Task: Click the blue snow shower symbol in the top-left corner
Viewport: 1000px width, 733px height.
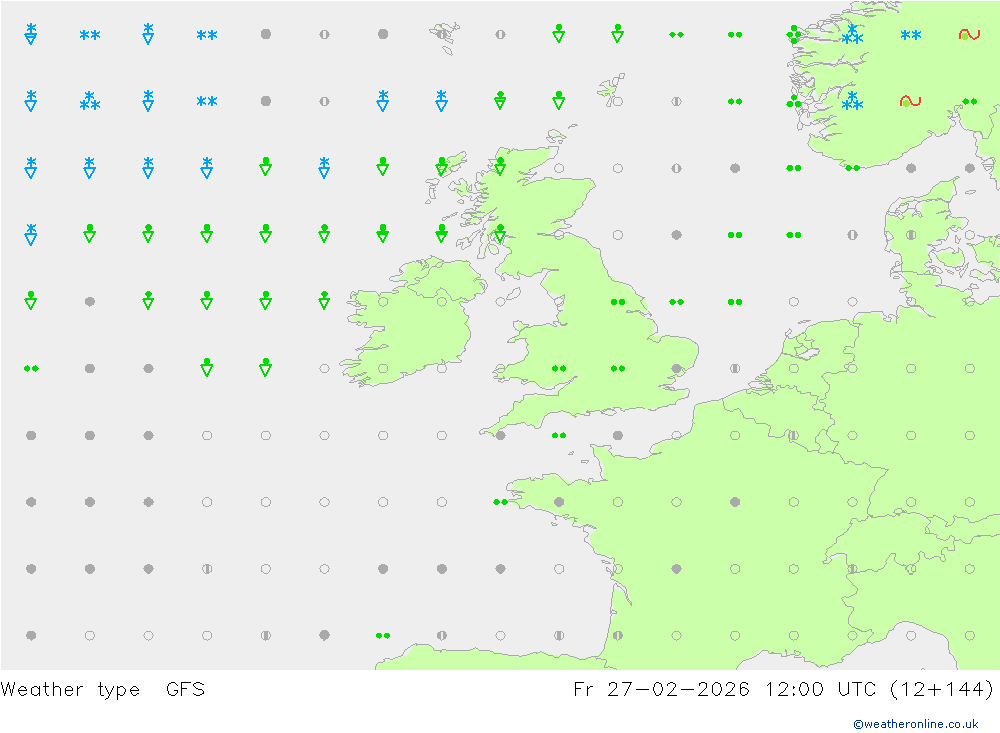Action: click(x=31, y=34)
